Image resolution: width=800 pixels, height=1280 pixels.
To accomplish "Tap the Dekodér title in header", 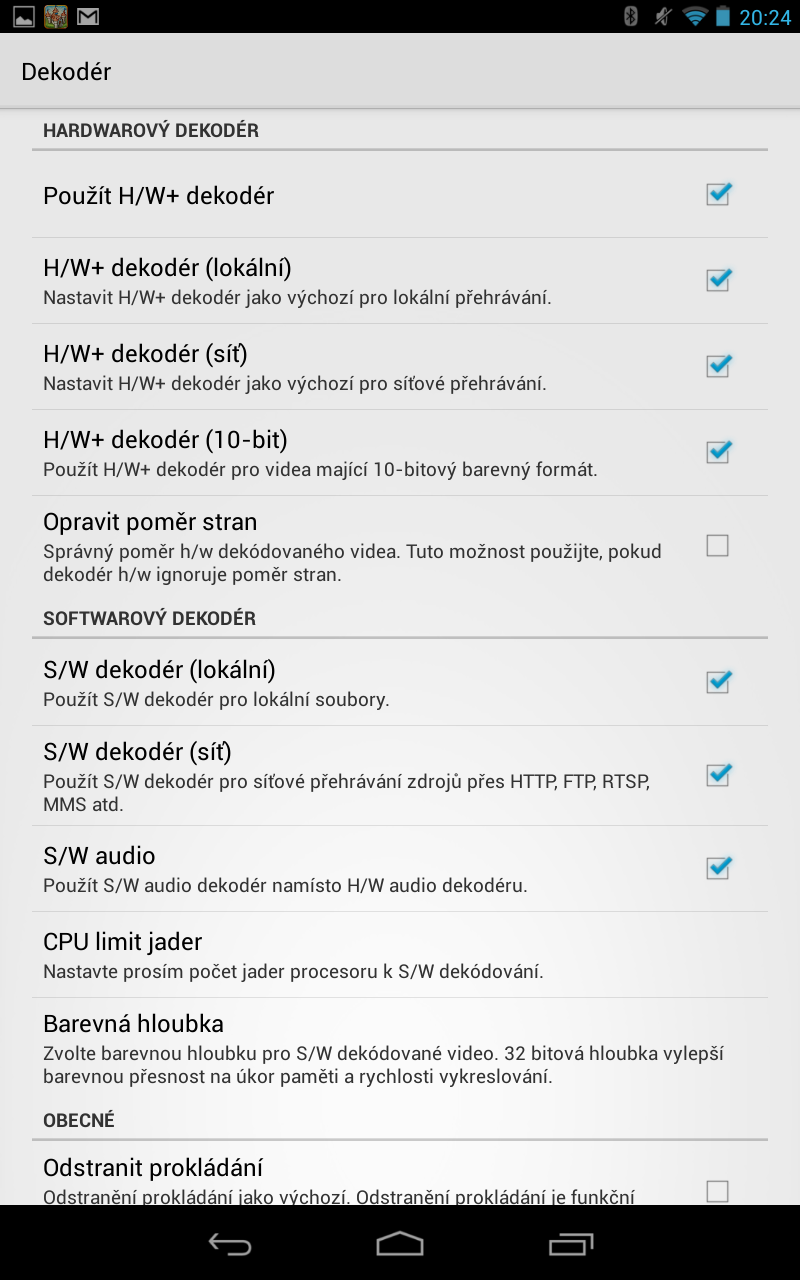I will [66, 72].
